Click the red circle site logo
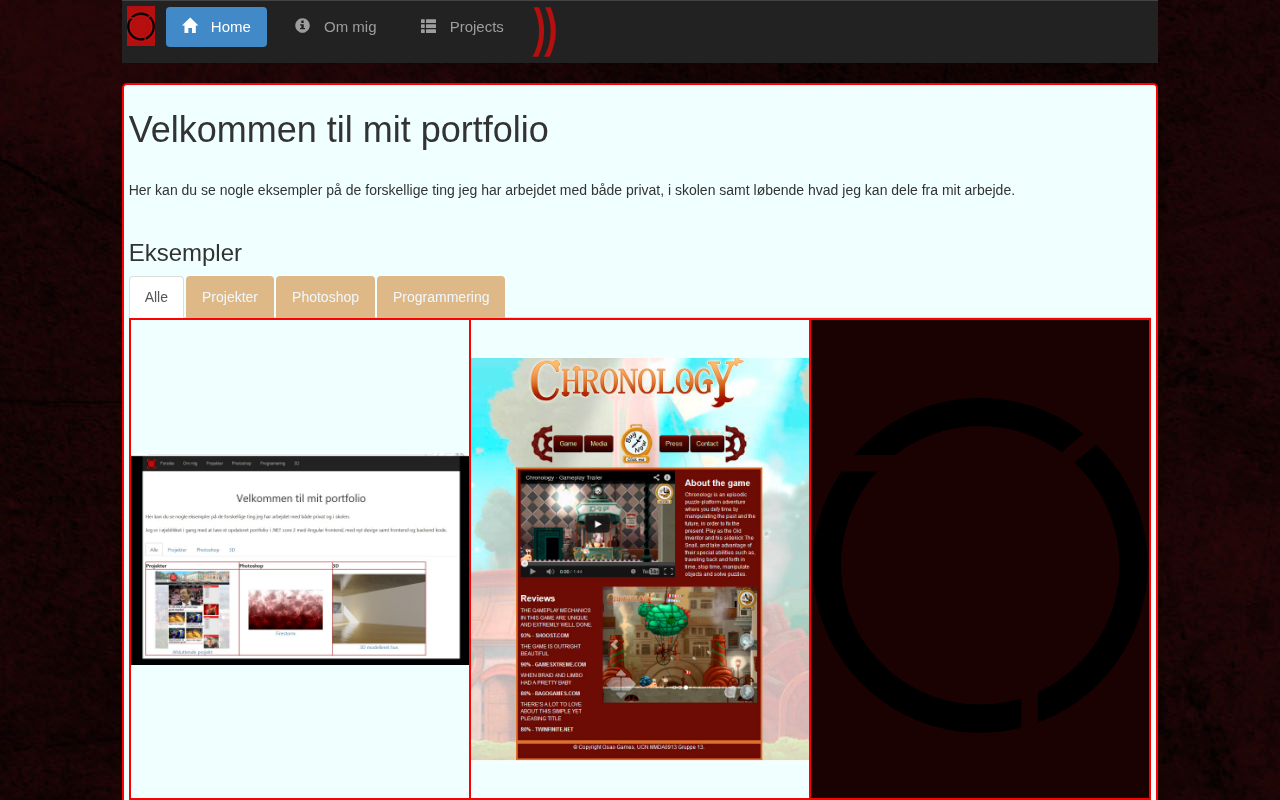Screen dimensions: 1280x800 pos(141,26)
